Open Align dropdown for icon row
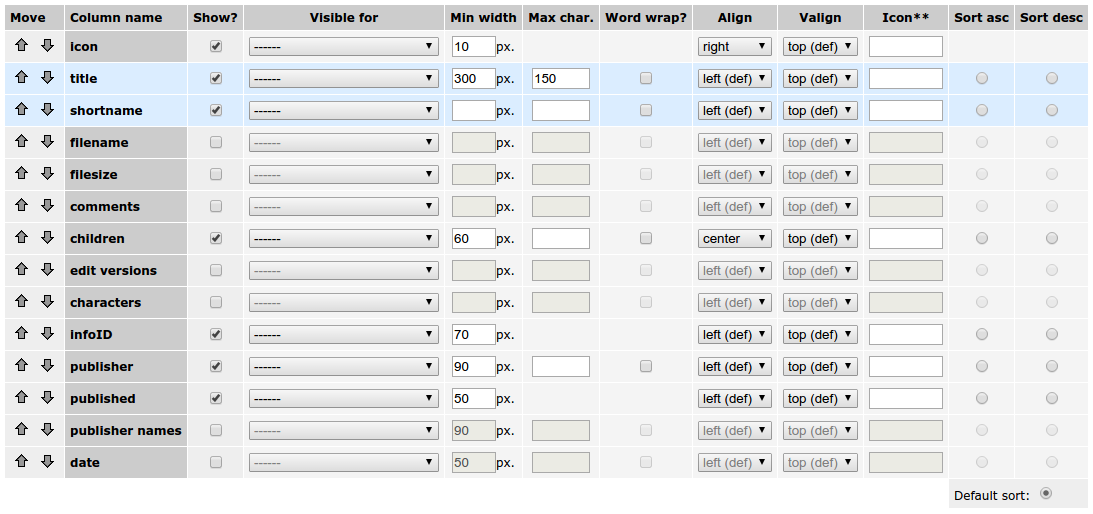 tap(734, 47)
